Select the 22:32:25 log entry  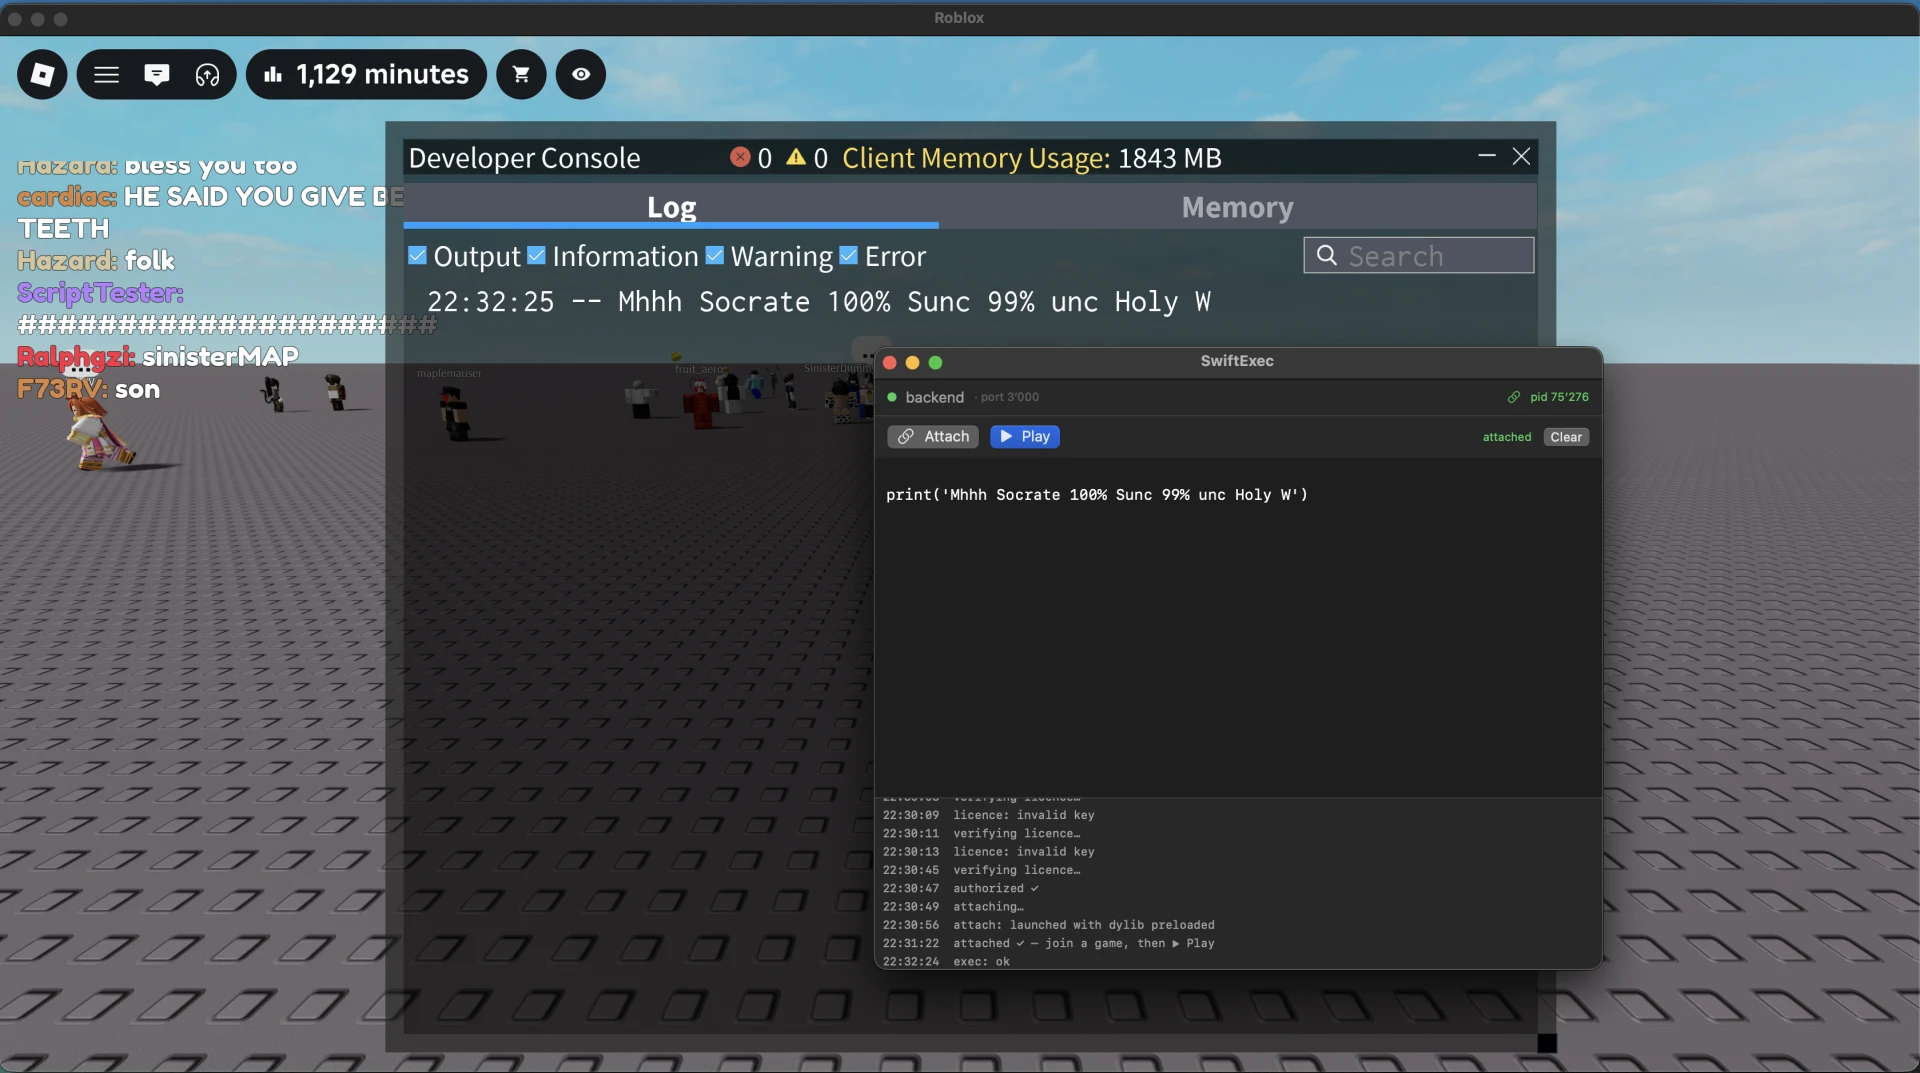coord(818,302)
